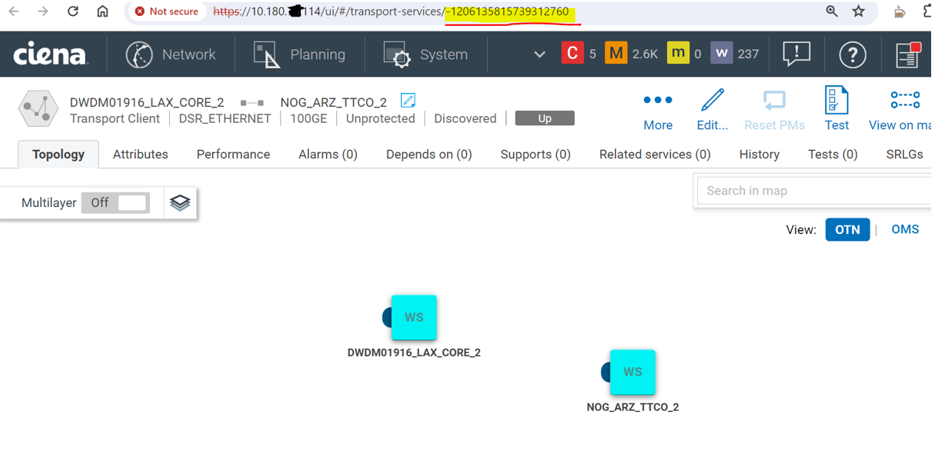Open Major alarms M badge

616,54
